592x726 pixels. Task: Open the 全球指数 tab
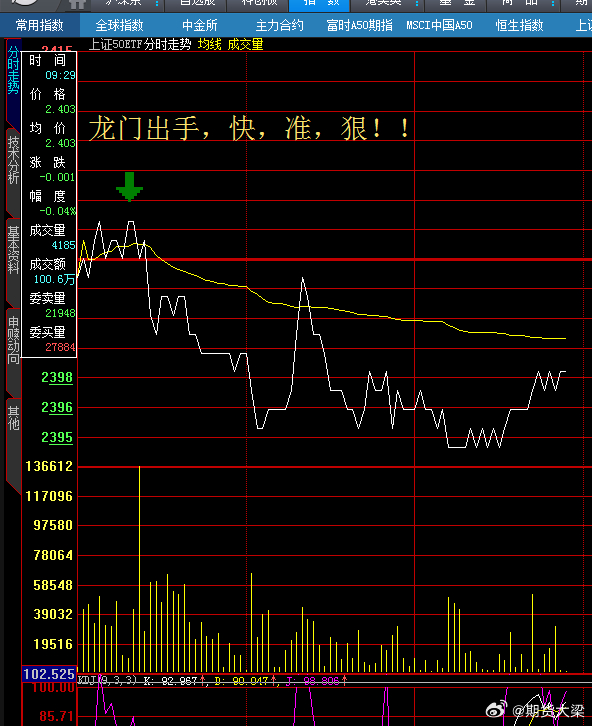pyautogui.click(x=119, y=25)
